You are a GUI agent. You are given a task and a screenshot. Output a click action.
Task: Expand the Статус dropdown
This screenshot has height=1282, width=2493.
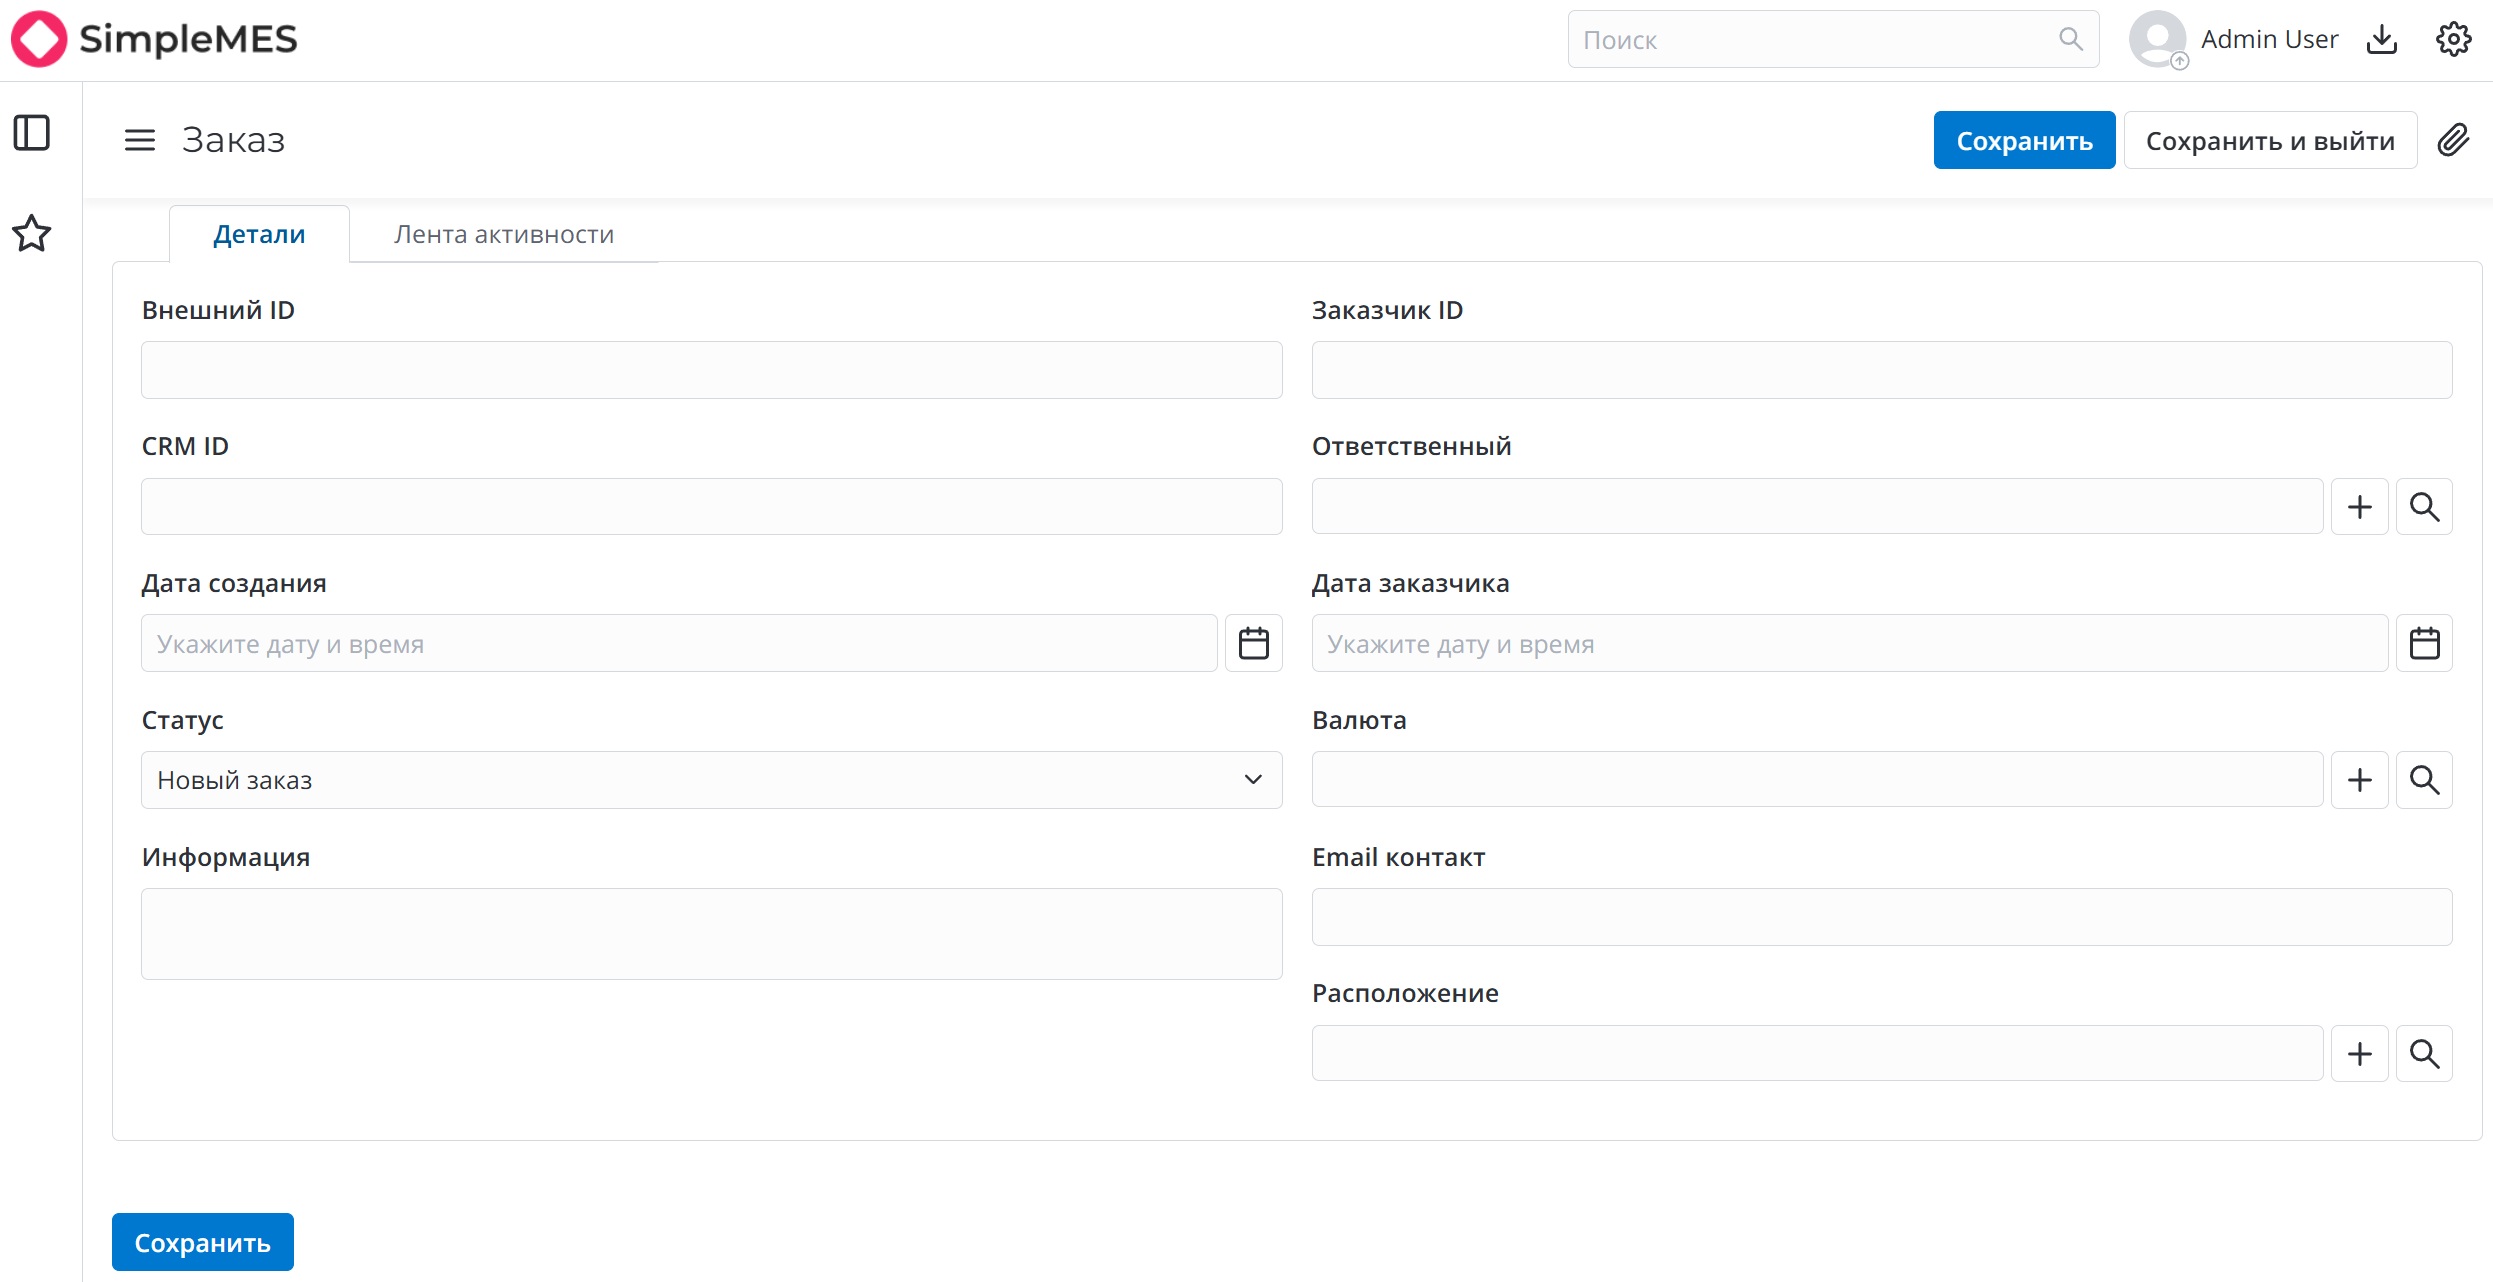point(711,780)
